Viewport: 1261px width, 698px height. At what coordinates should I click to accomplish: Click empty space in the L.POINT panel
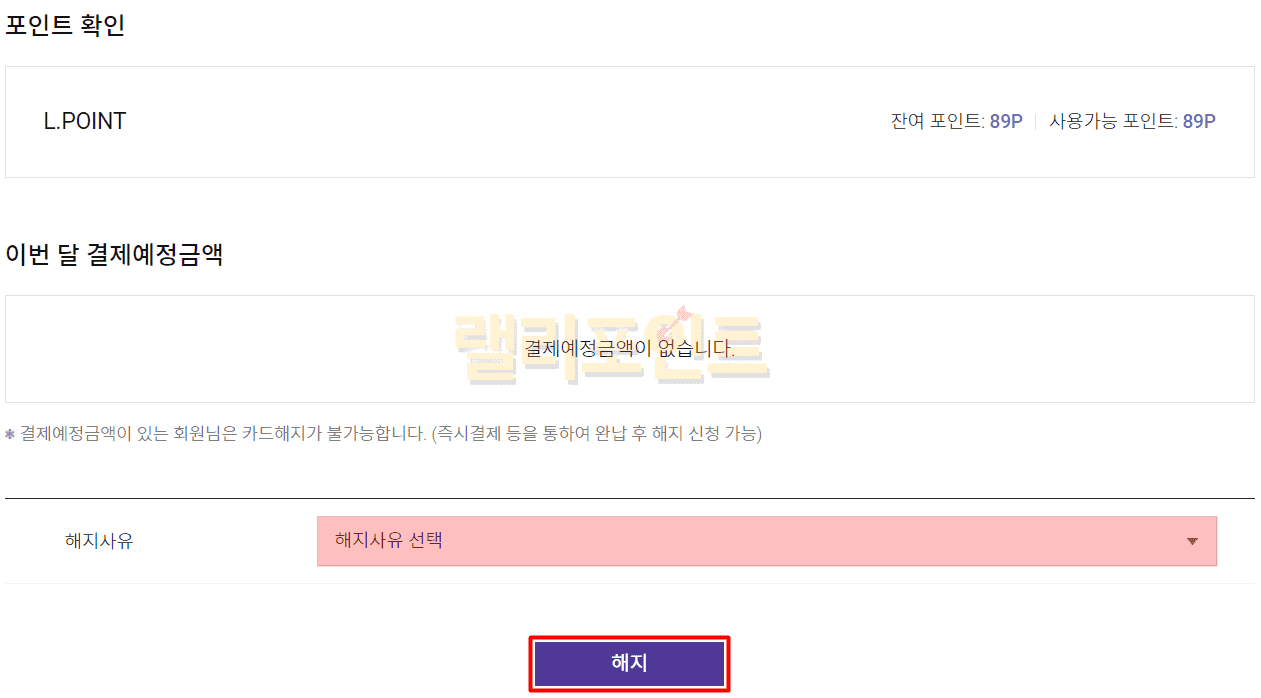(x=500, y=122)
